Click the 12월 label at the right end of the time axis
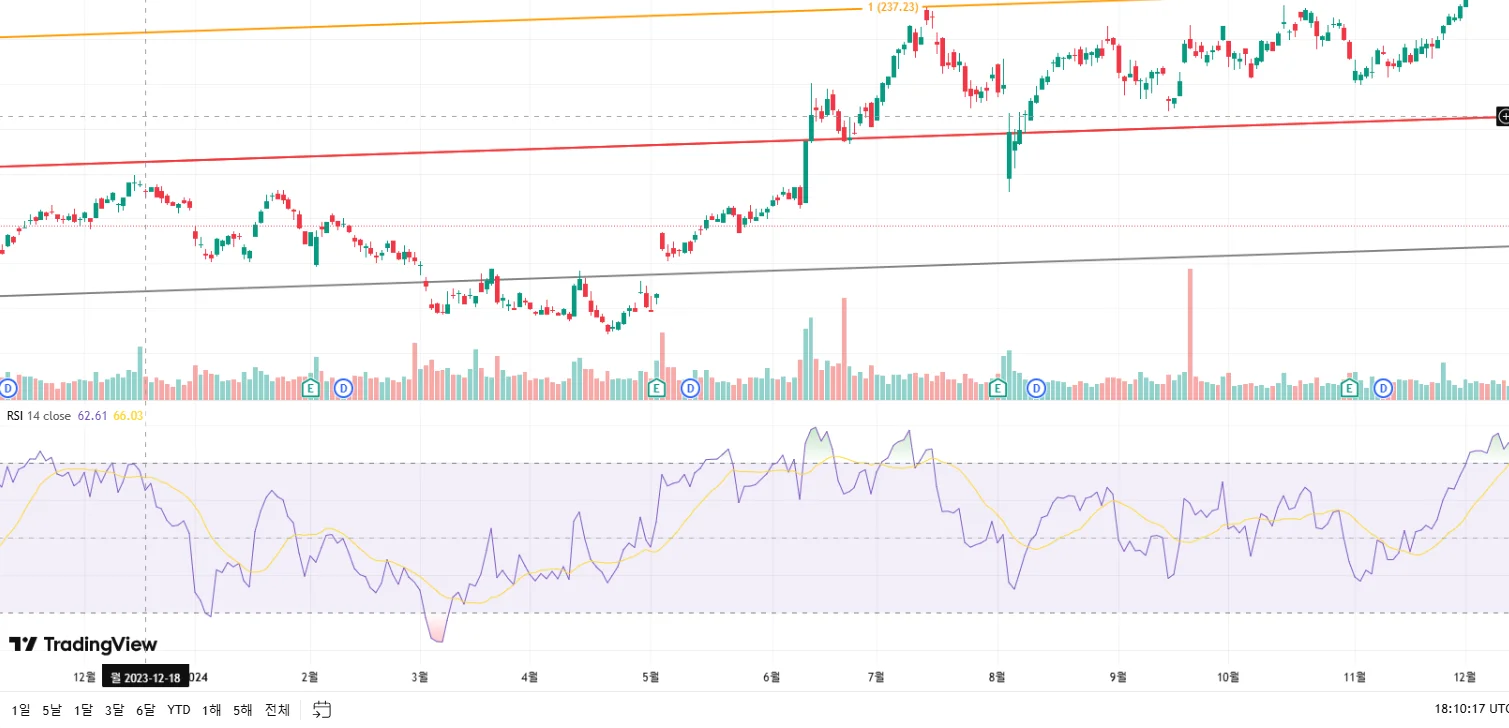This screenshot has width=1509, height=728. (x=1465, y=677)
